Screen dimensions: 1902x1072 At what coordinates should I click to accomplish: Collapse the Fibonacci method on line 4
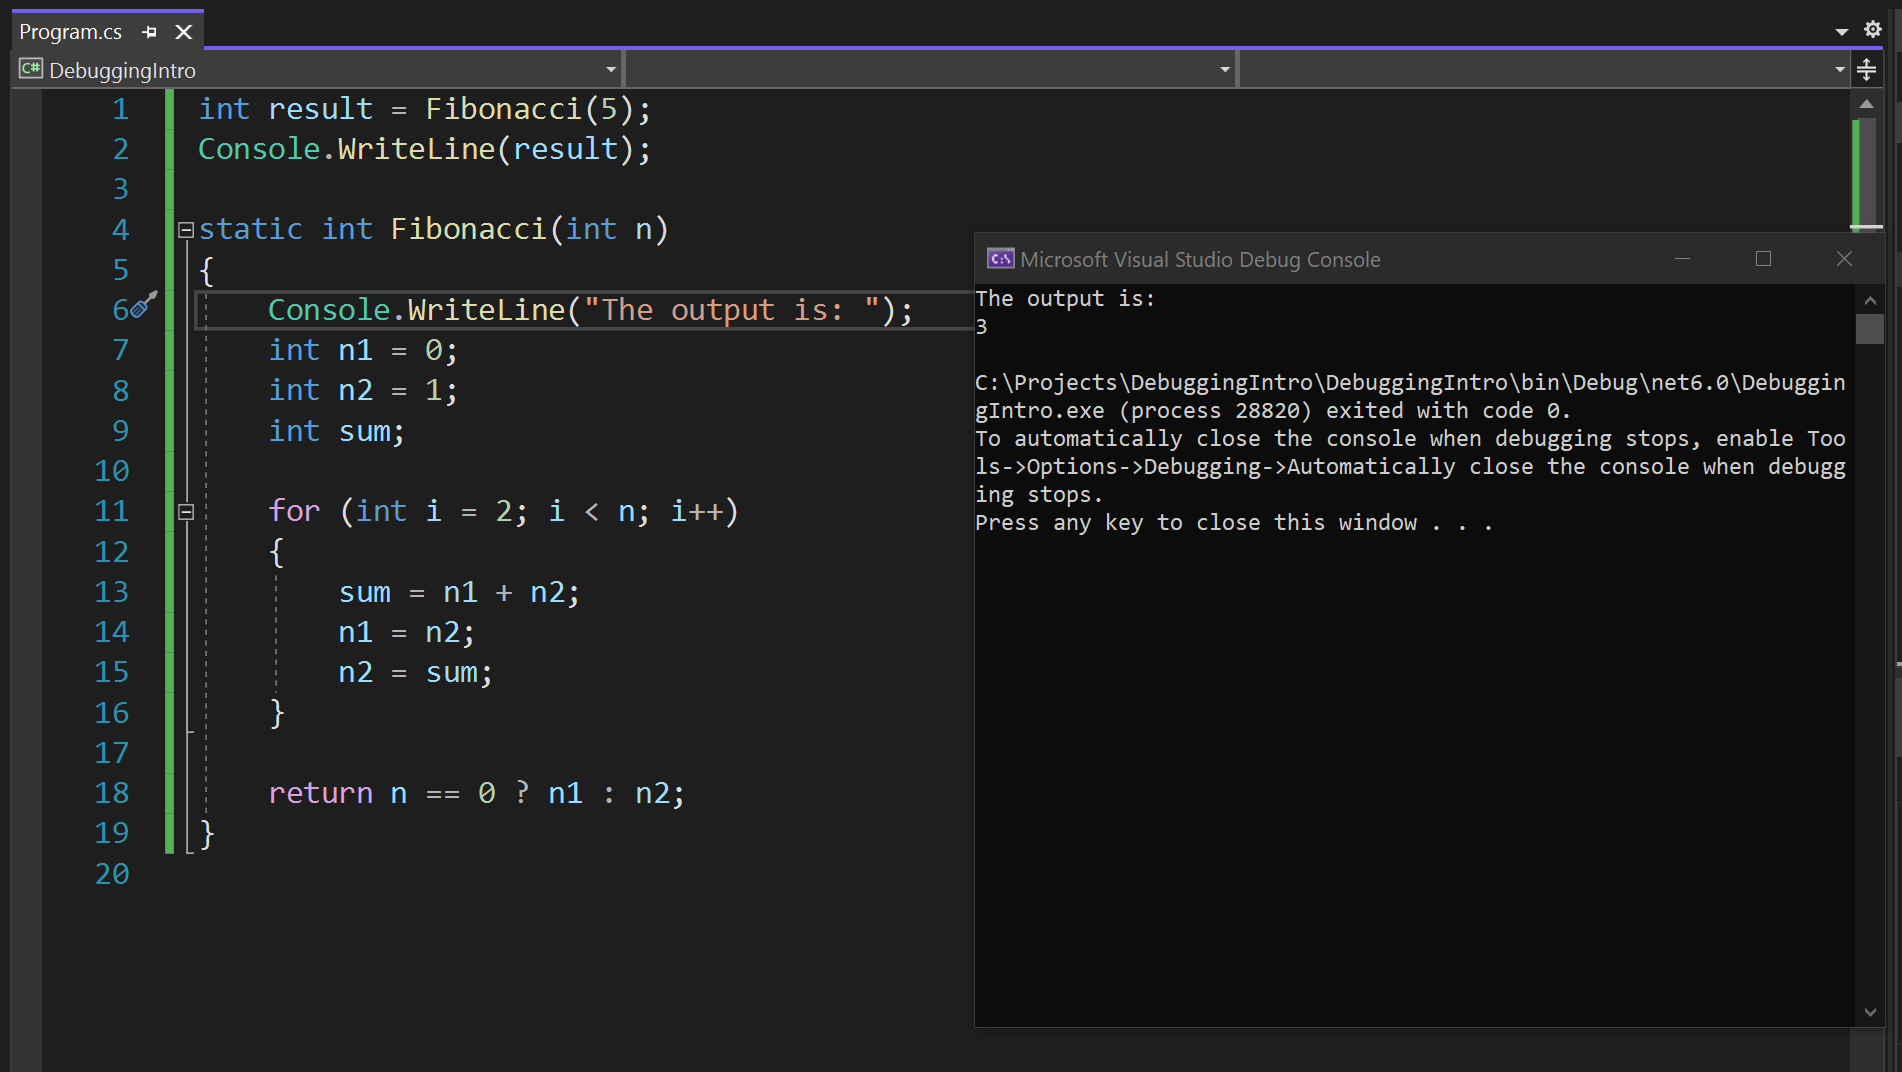pos(186,230)
